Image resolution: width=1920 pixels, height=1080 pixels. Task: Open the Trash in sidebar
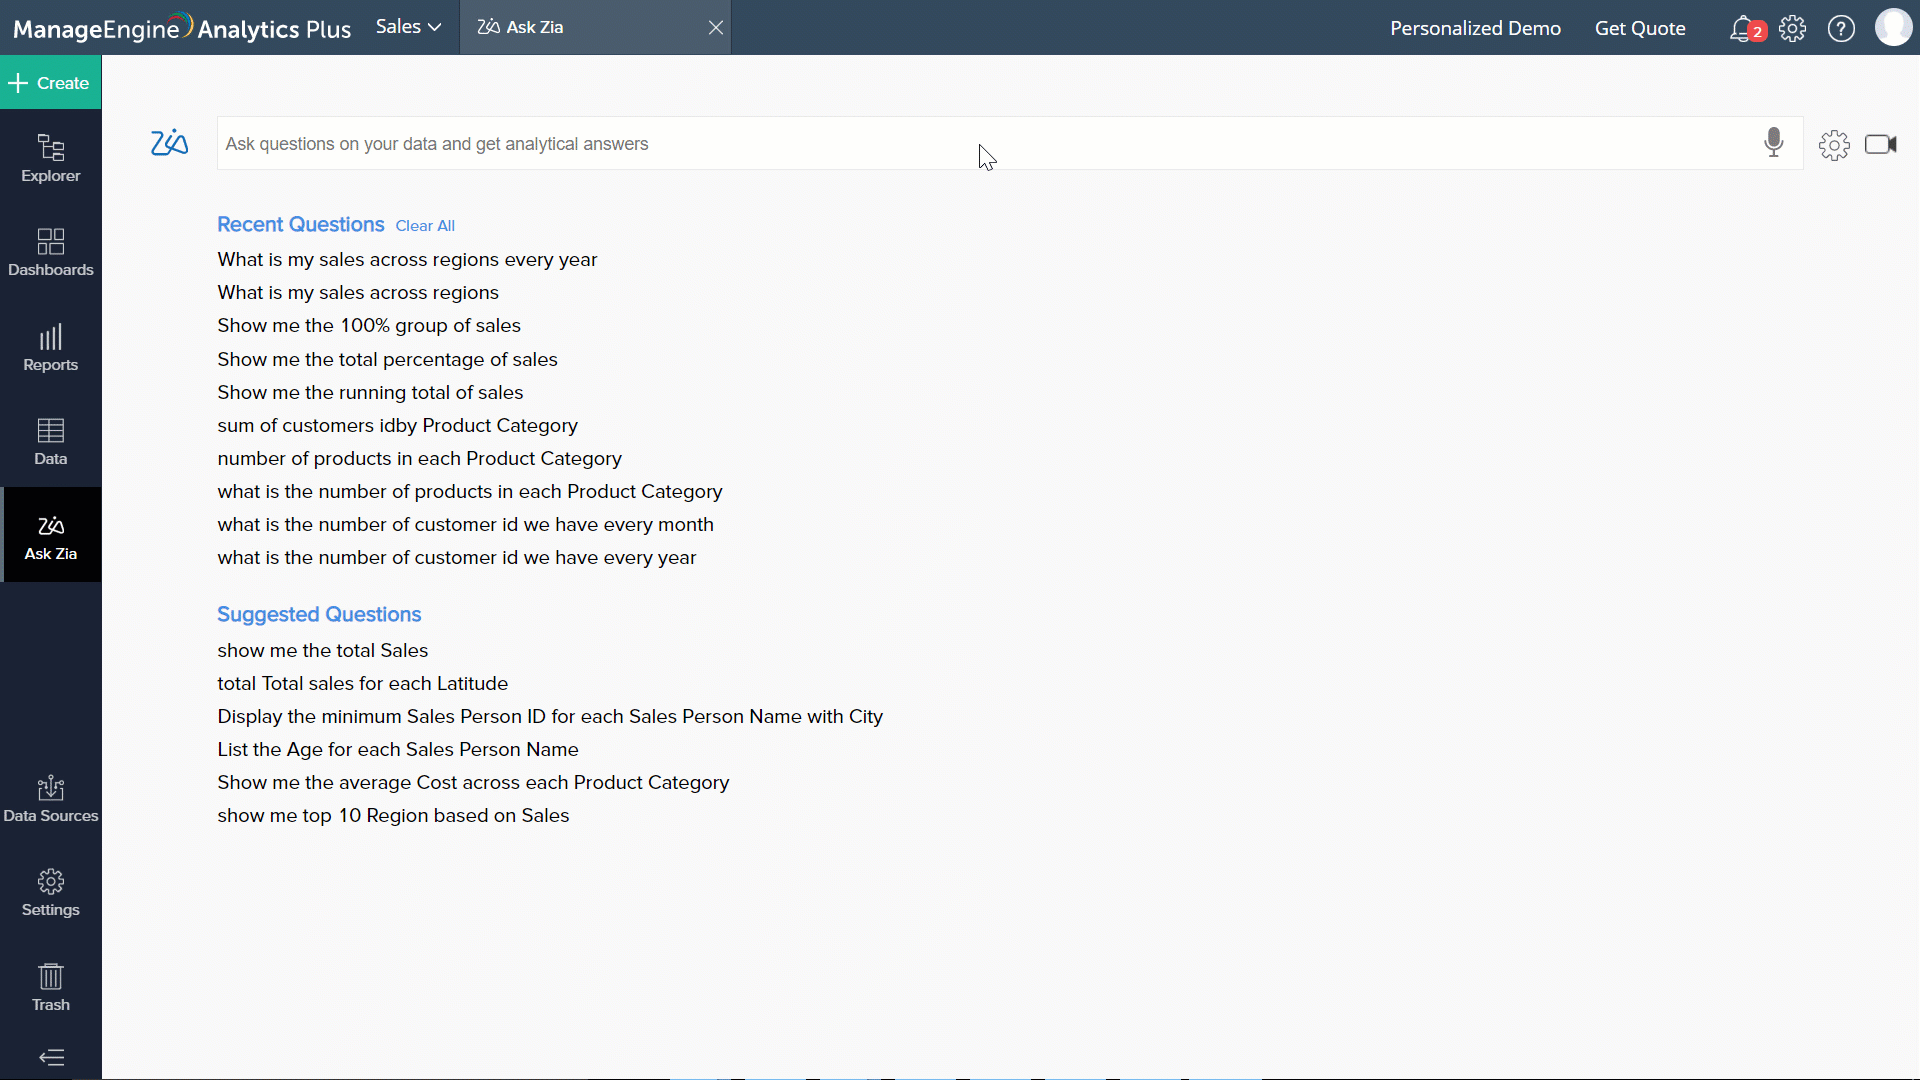pos(51,987)
